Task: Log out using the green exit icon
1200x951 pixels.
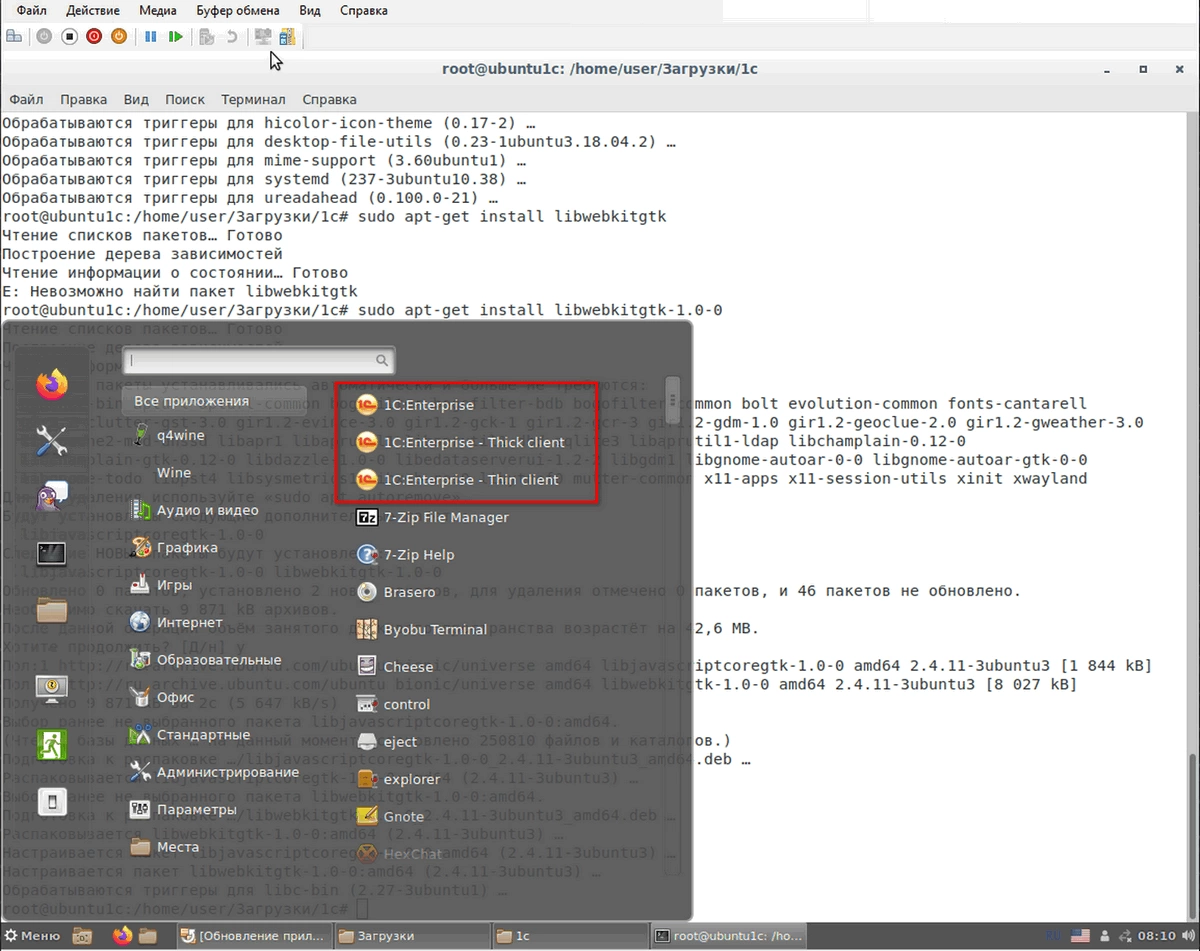Action: (52, 744)
